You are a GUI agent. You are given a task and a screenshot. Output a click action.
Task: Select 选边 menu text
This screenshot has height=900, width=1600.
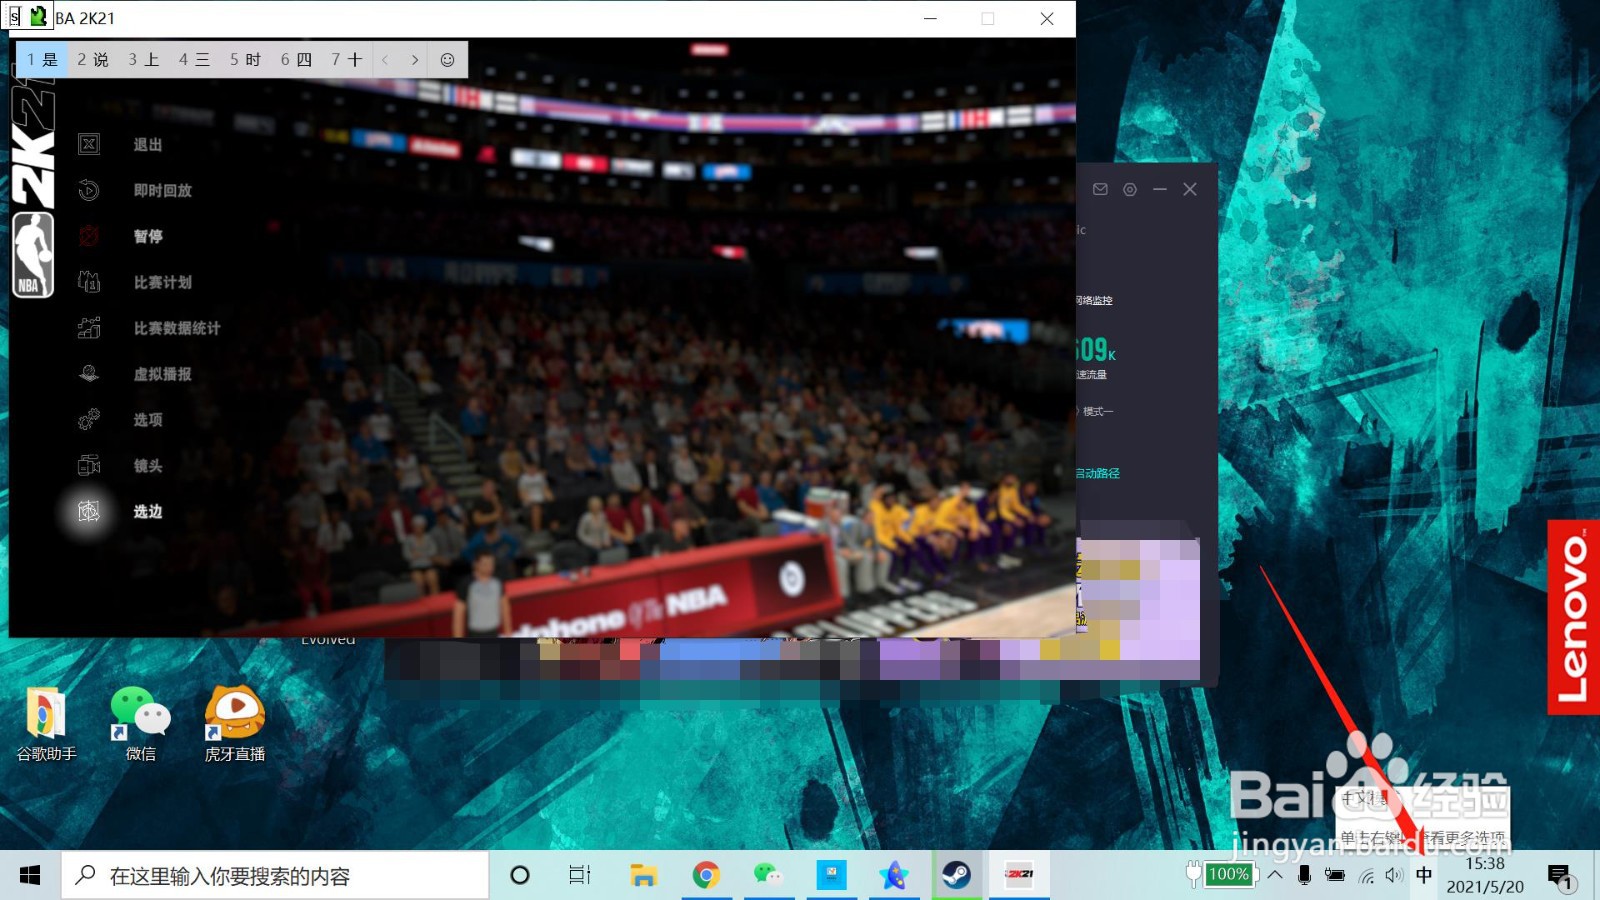[148, 512]
